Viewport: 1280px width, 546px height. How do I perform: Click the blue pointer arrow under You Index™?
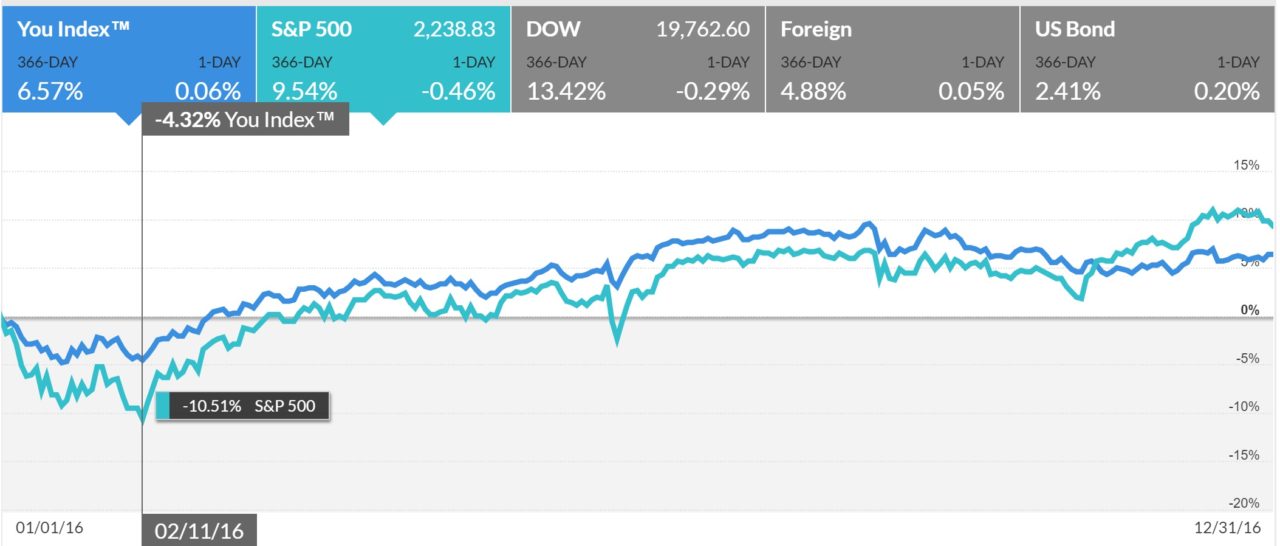(x=129, y=118)
